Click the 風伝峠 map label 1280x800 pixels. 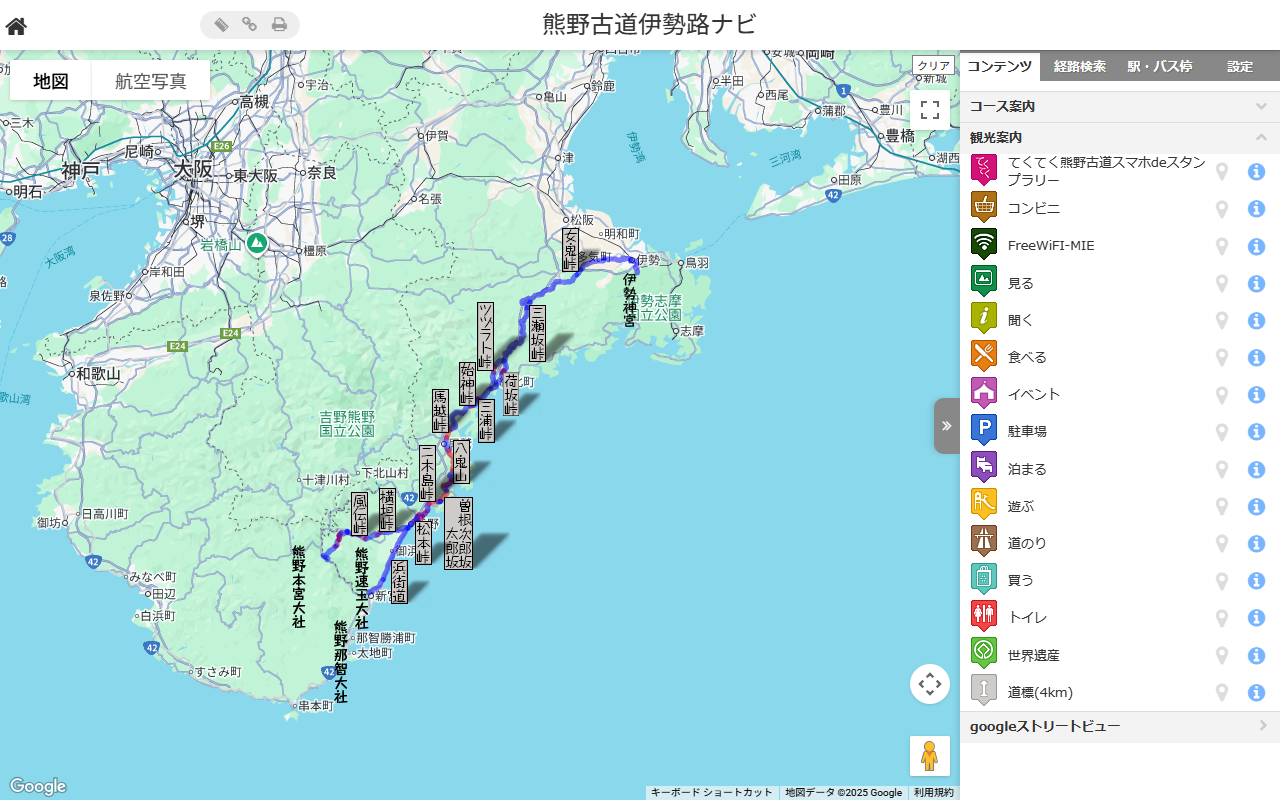359,514
